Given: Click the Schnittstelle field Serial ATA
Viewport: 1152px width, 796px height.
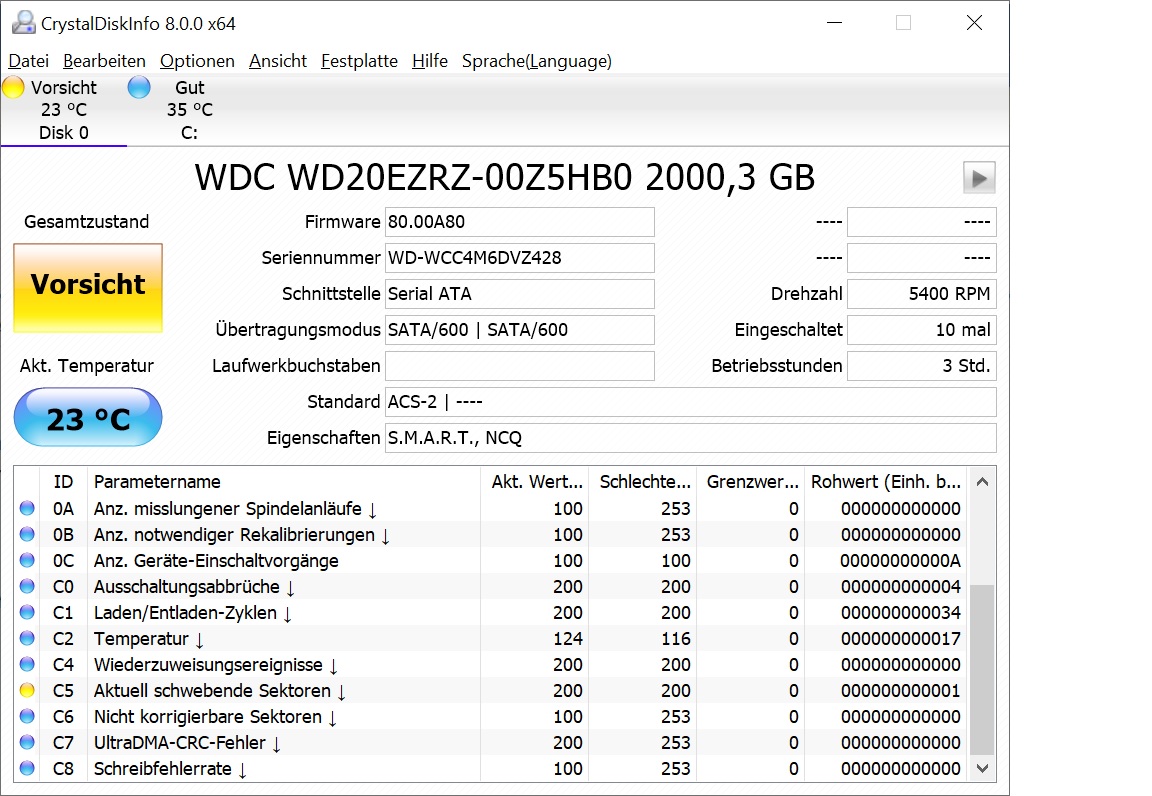Looking at the screenshot, I should click(x=519, y=294).
